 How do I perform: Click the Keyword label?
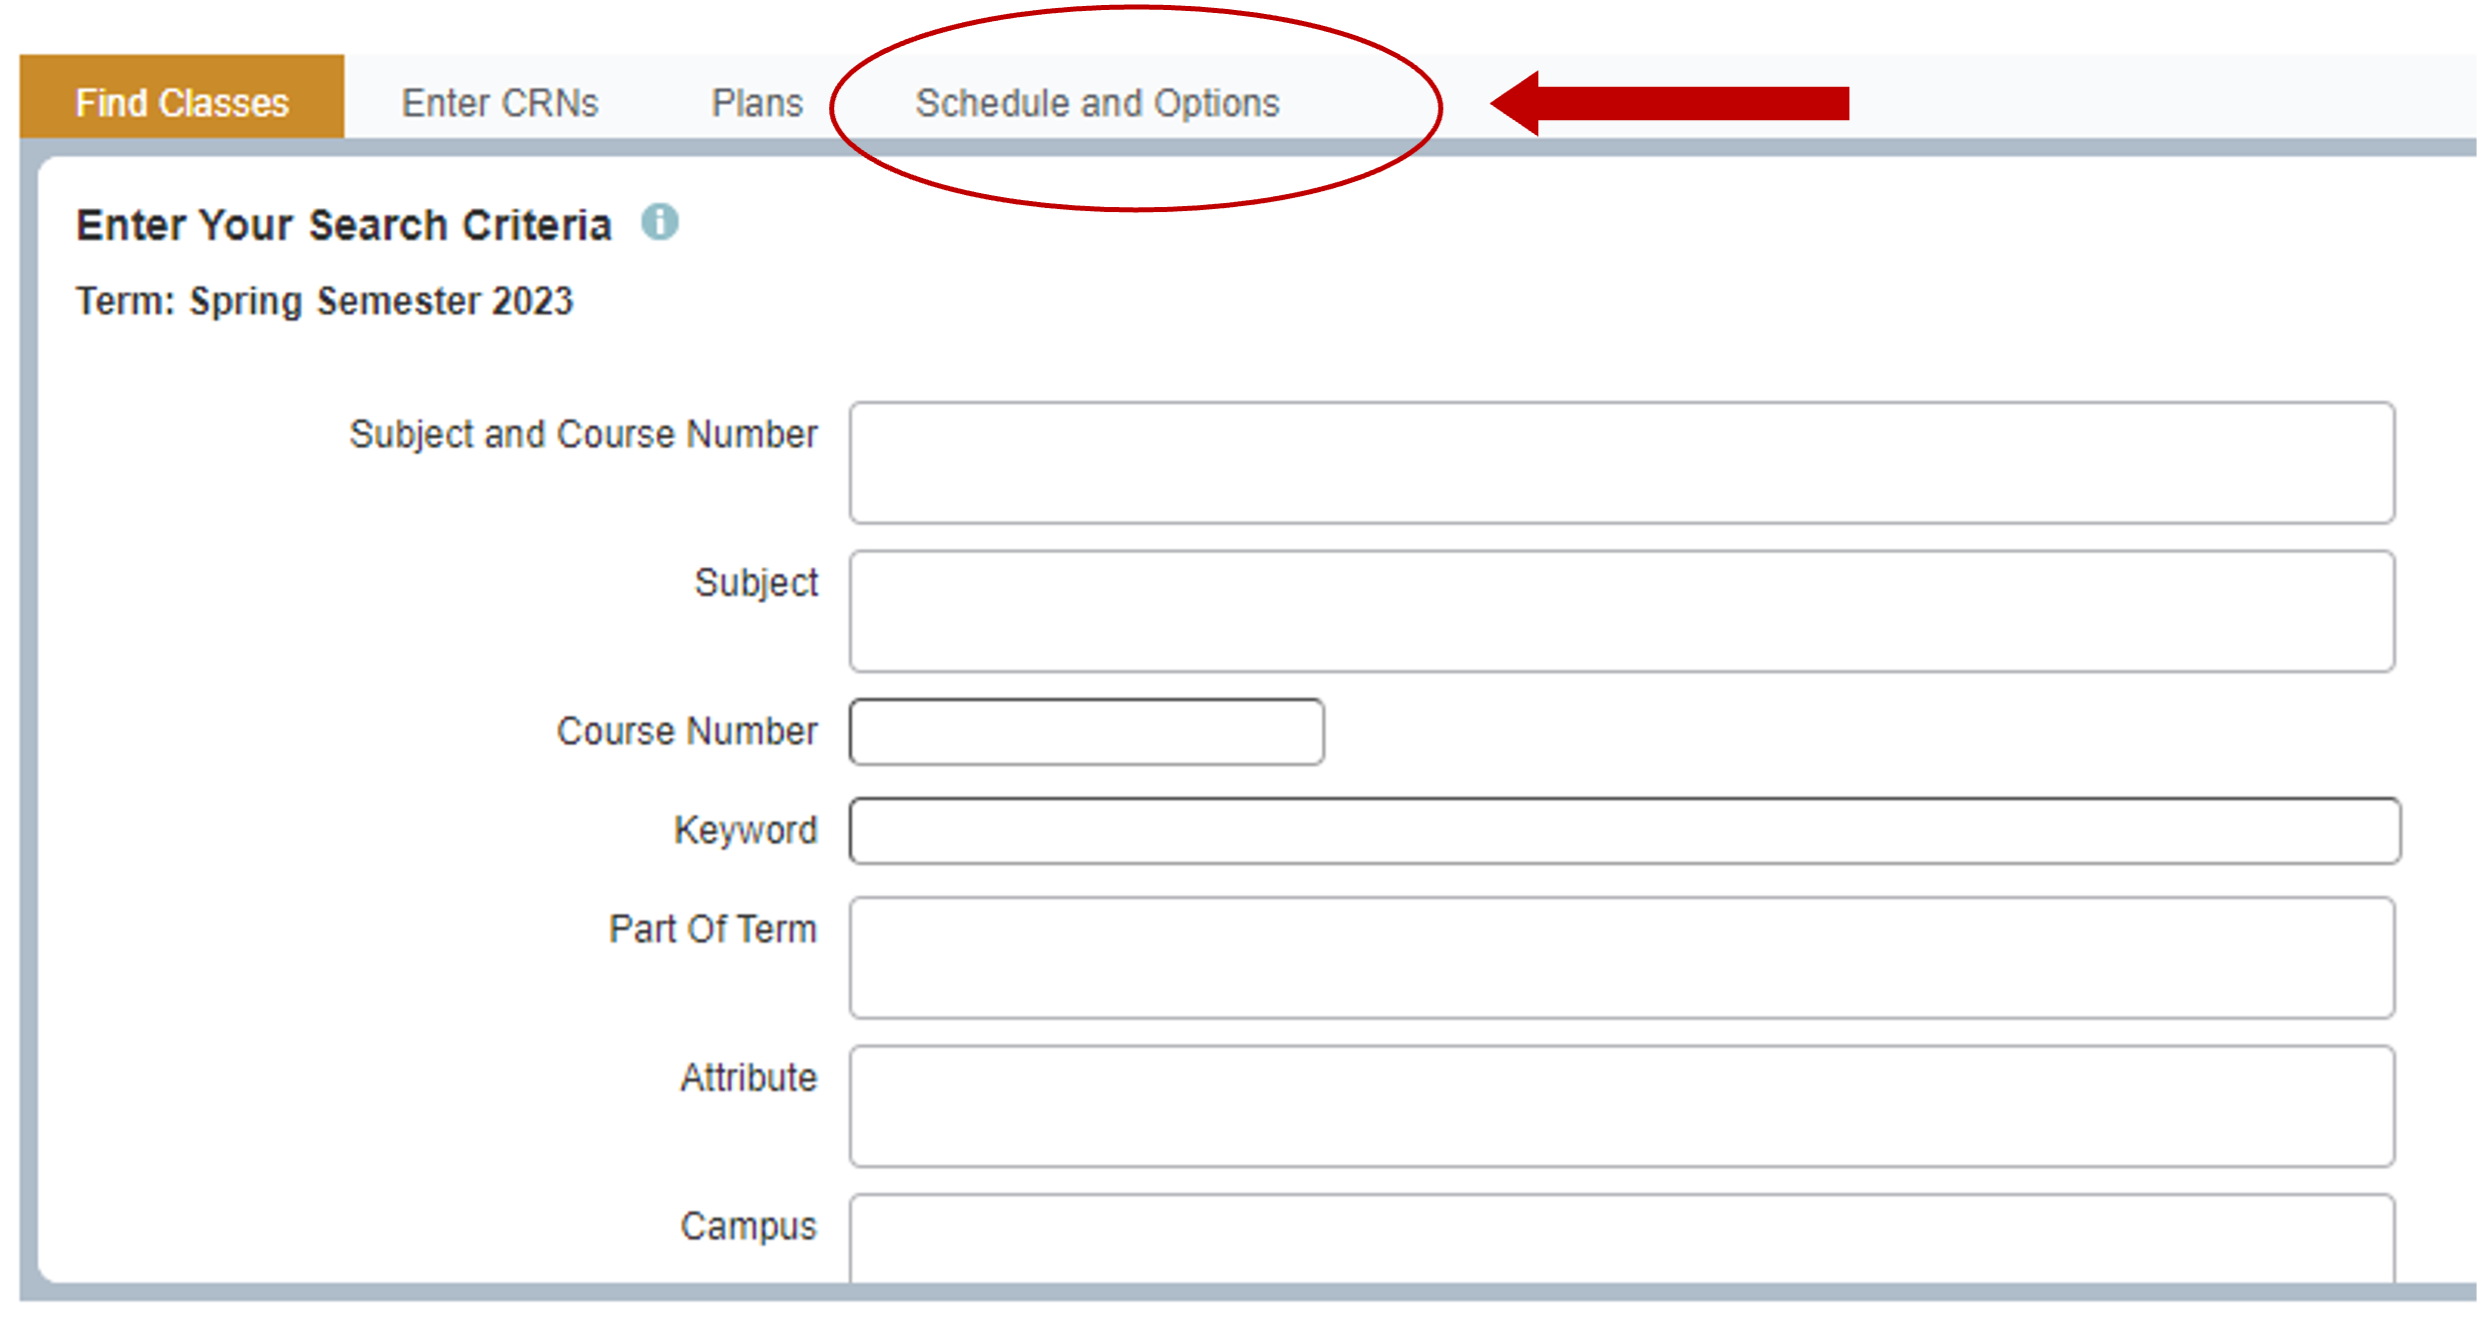745,830
